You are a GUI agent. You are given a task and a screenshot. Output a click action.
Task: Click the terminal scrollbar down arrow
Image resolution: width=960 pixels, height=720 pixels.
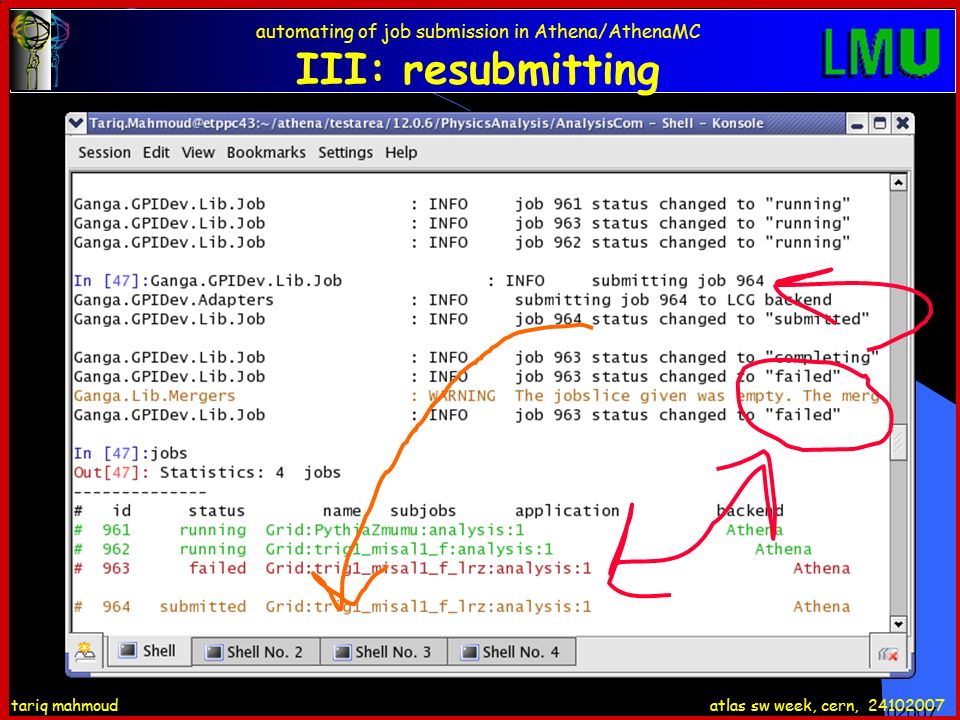(x=898, y=624)
